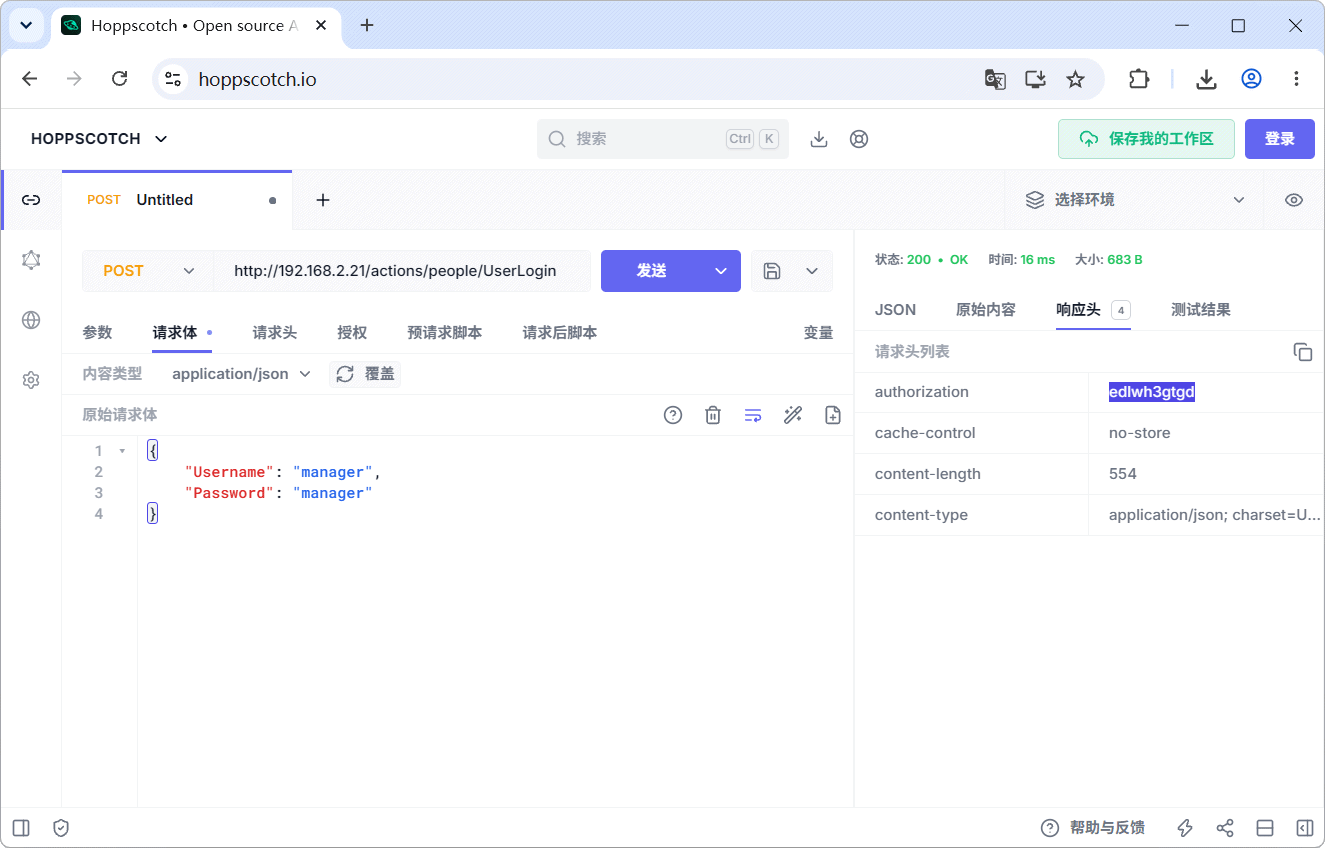
Task: Select the authorization value edlwh3gtgd
Action: tap(1152, 392)
